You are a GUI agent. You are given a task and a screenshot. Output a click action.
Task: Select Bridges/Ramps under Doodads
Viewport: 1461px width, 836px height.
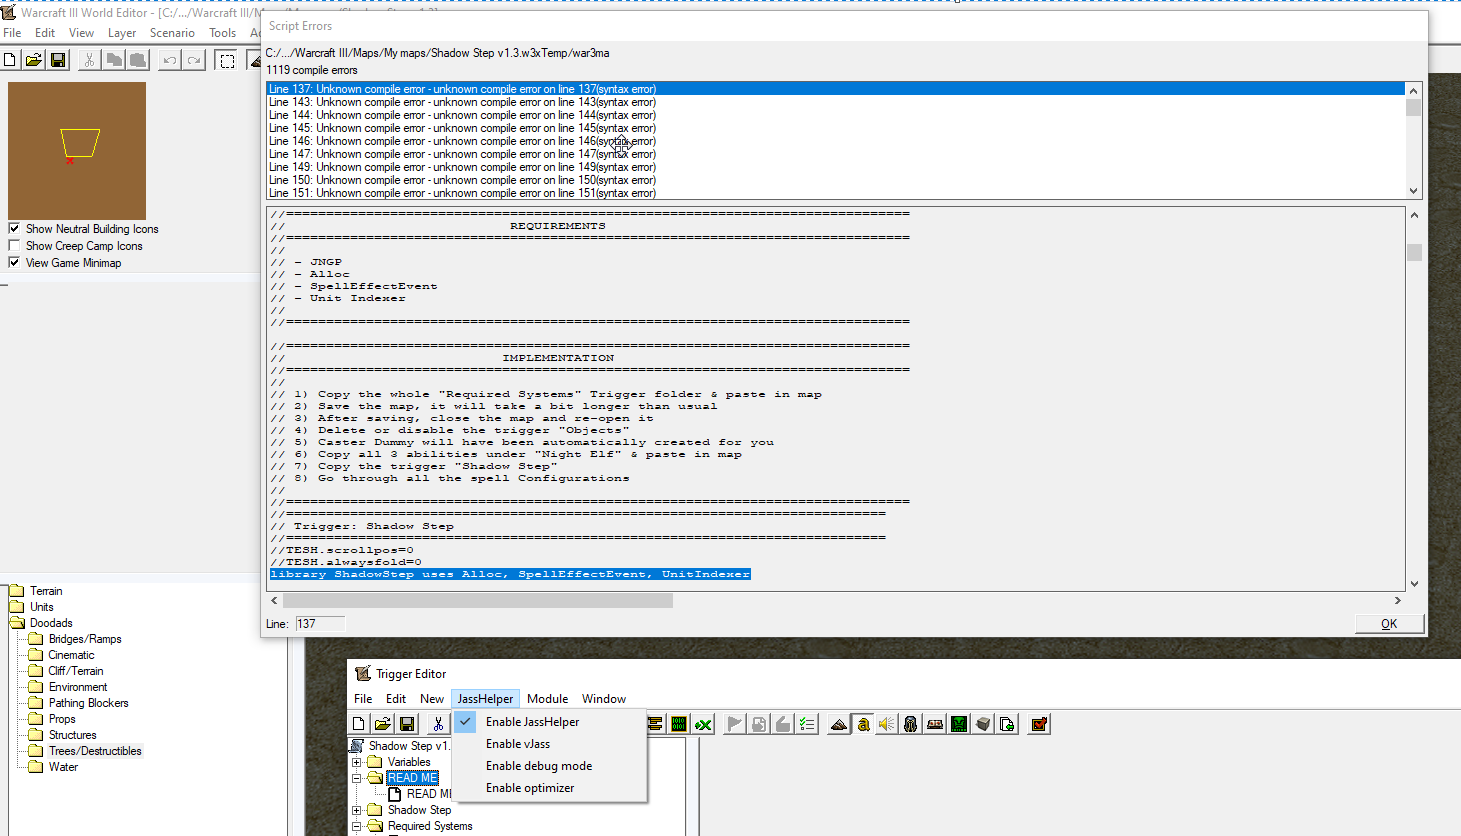(85, 639)
